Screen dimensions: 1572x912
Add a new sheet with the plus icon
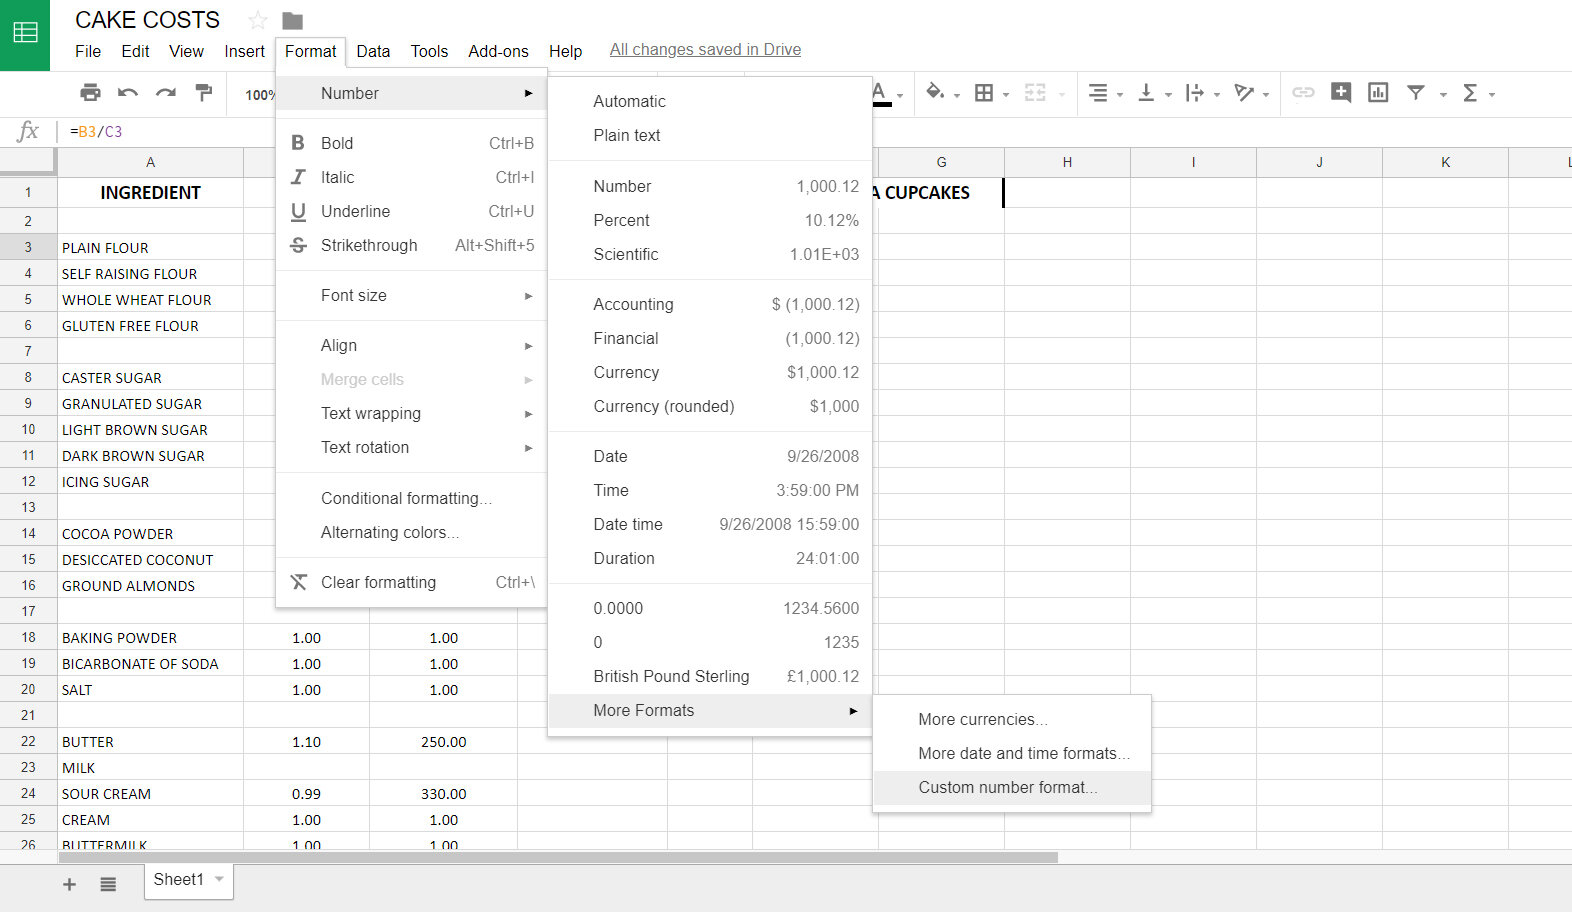pos(69,884)
